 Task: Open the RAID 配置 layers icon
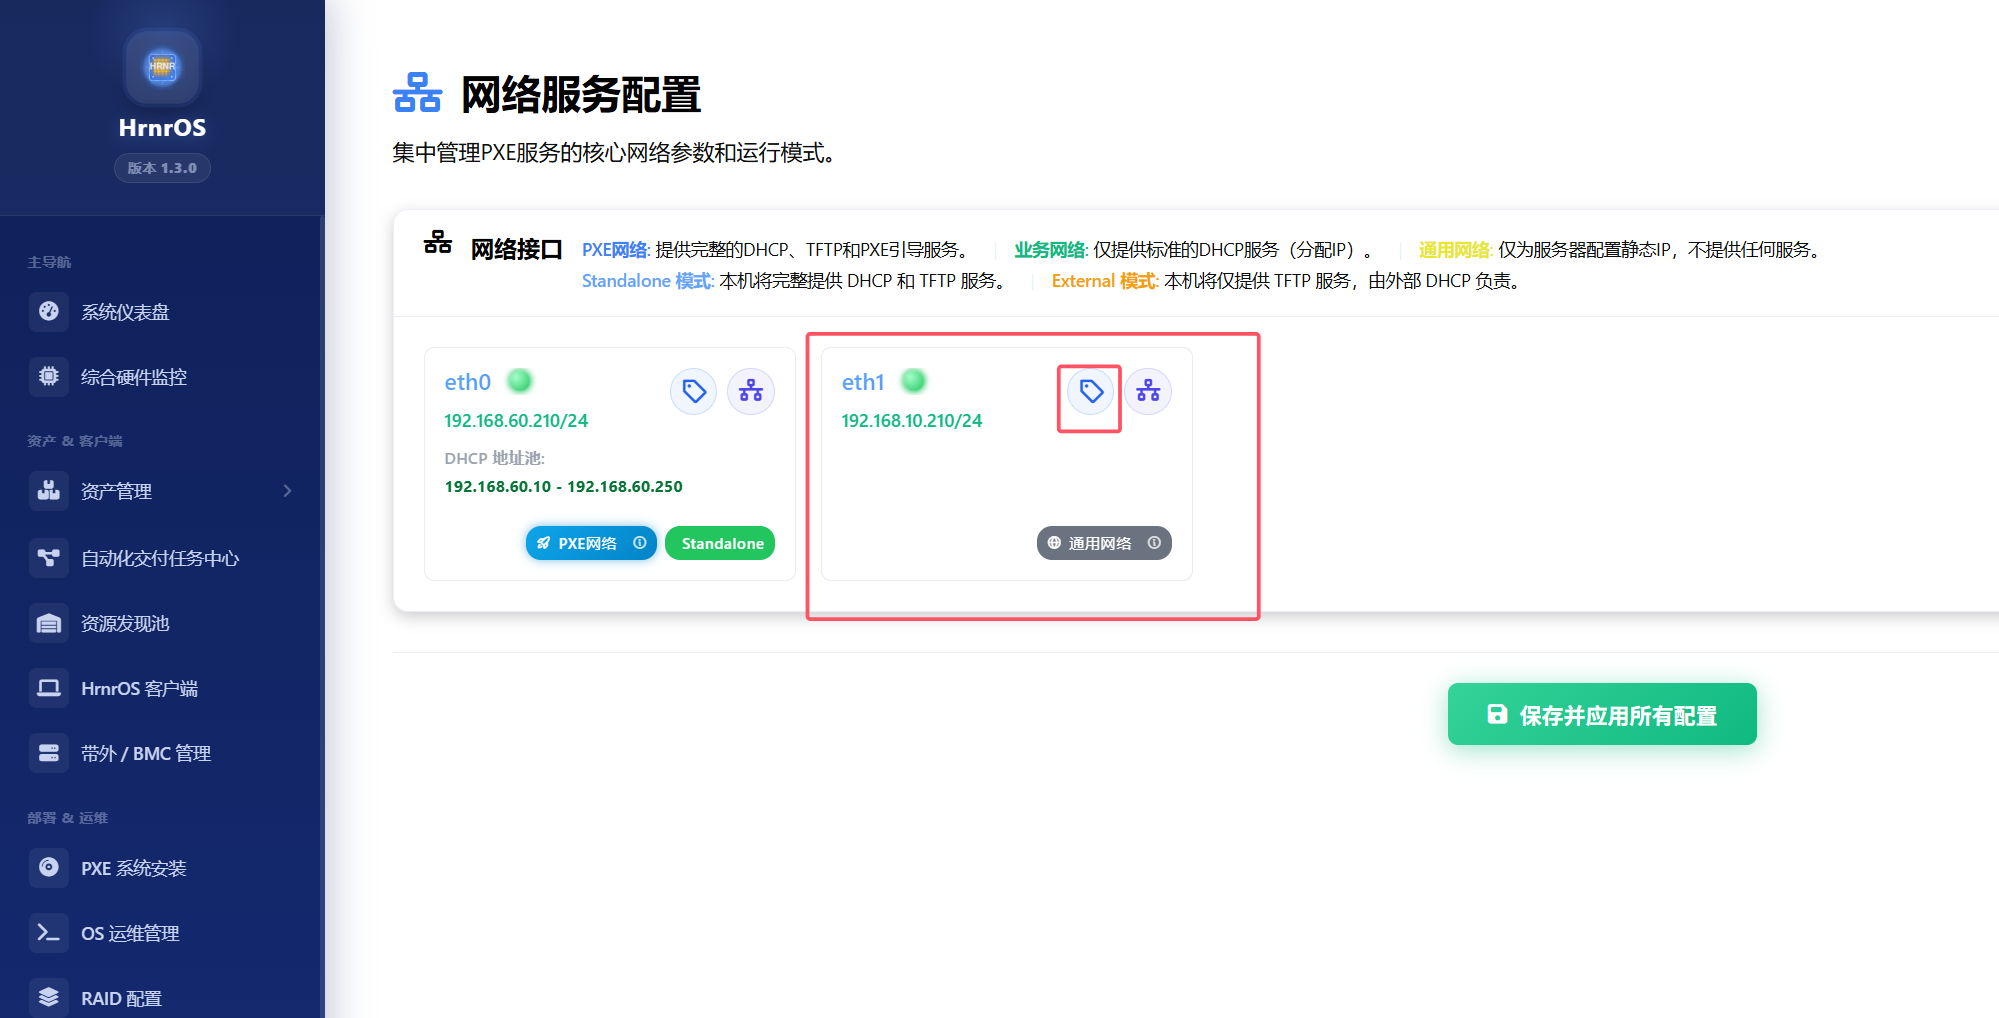click(x=49, y=996)
